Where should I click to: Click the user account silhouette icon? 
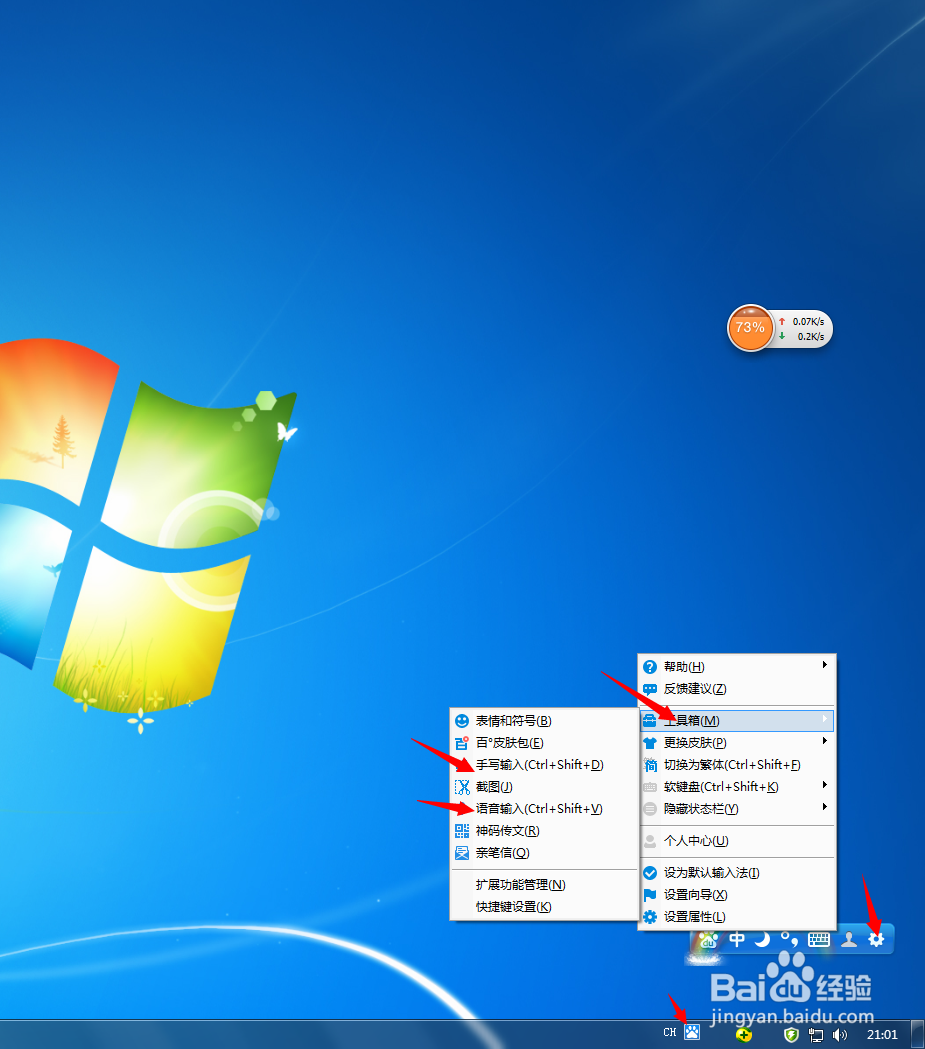click(849, 939)
